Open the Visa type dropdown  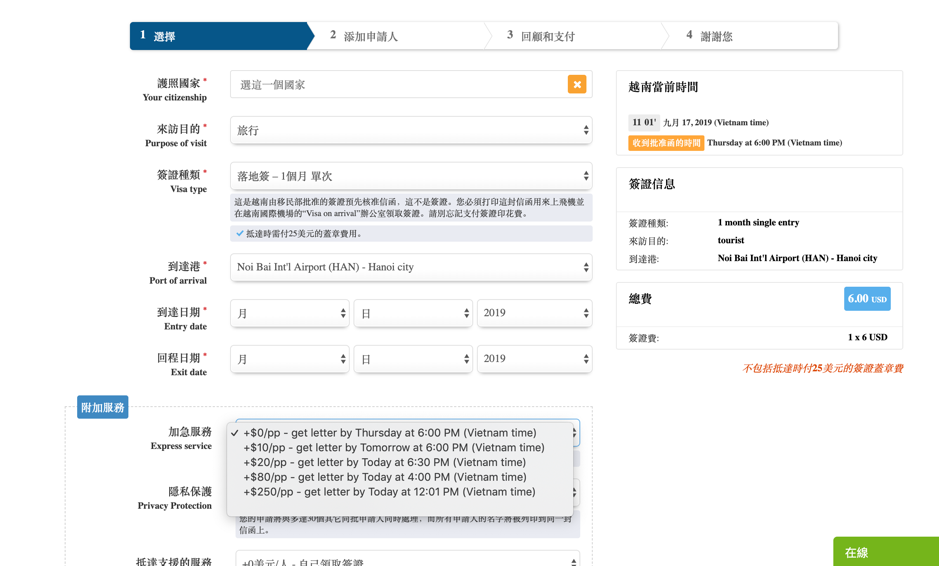pyautogui.click(x=410, y=176)
